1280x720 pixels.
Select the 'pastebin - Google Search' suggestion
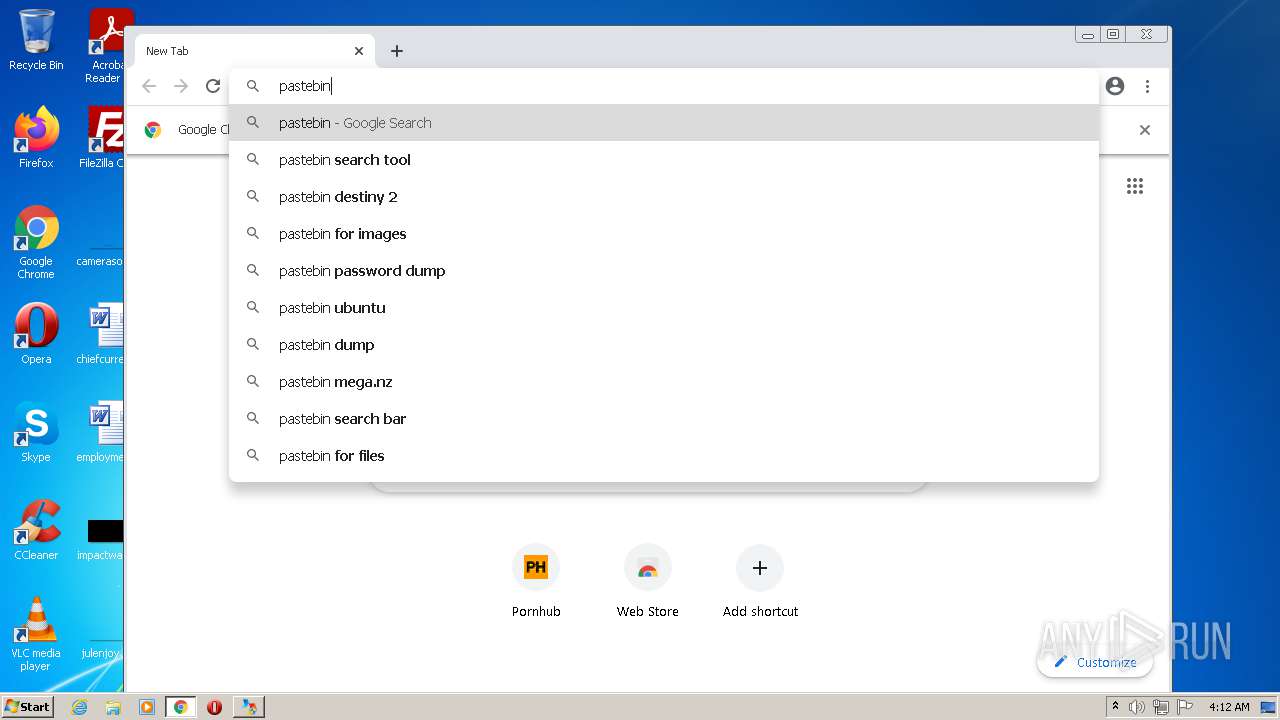(664, 123)
